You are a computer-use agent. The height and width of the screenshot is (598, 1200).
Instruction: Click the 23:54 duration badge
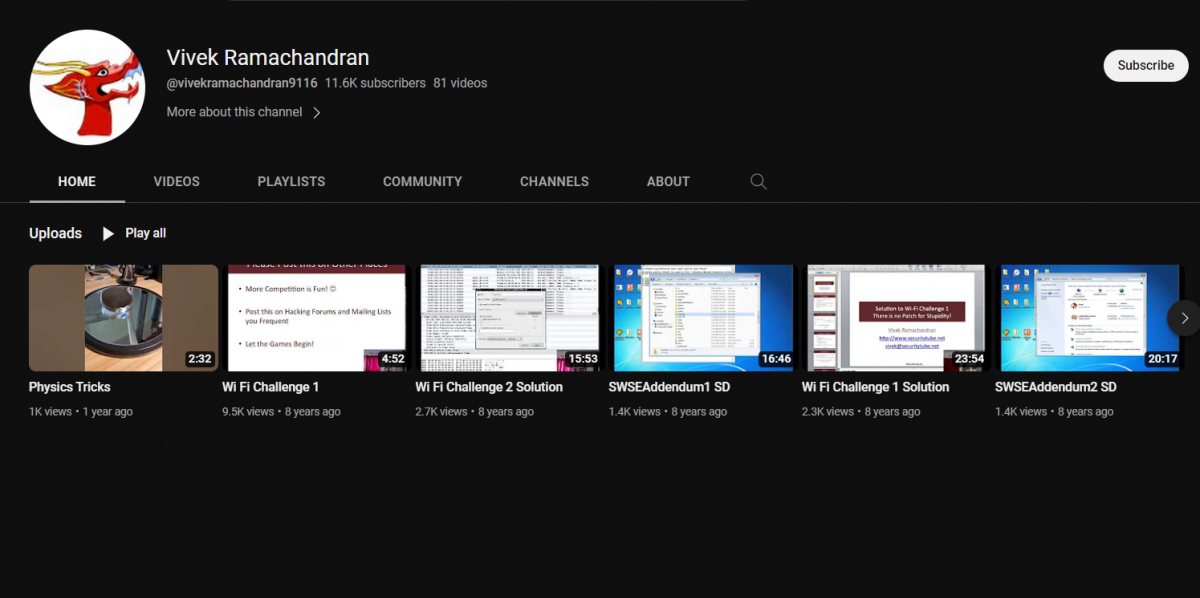point(969,359)
